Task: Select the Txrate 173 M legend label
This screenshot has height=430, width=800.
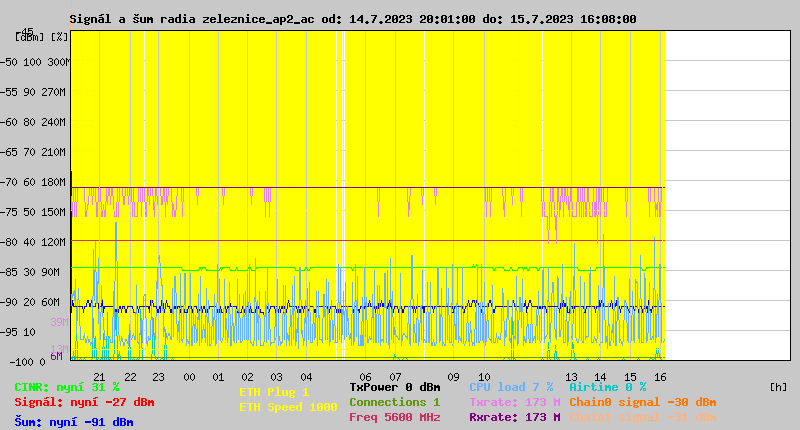Action: pyautogui.click(x=514, y=402)
